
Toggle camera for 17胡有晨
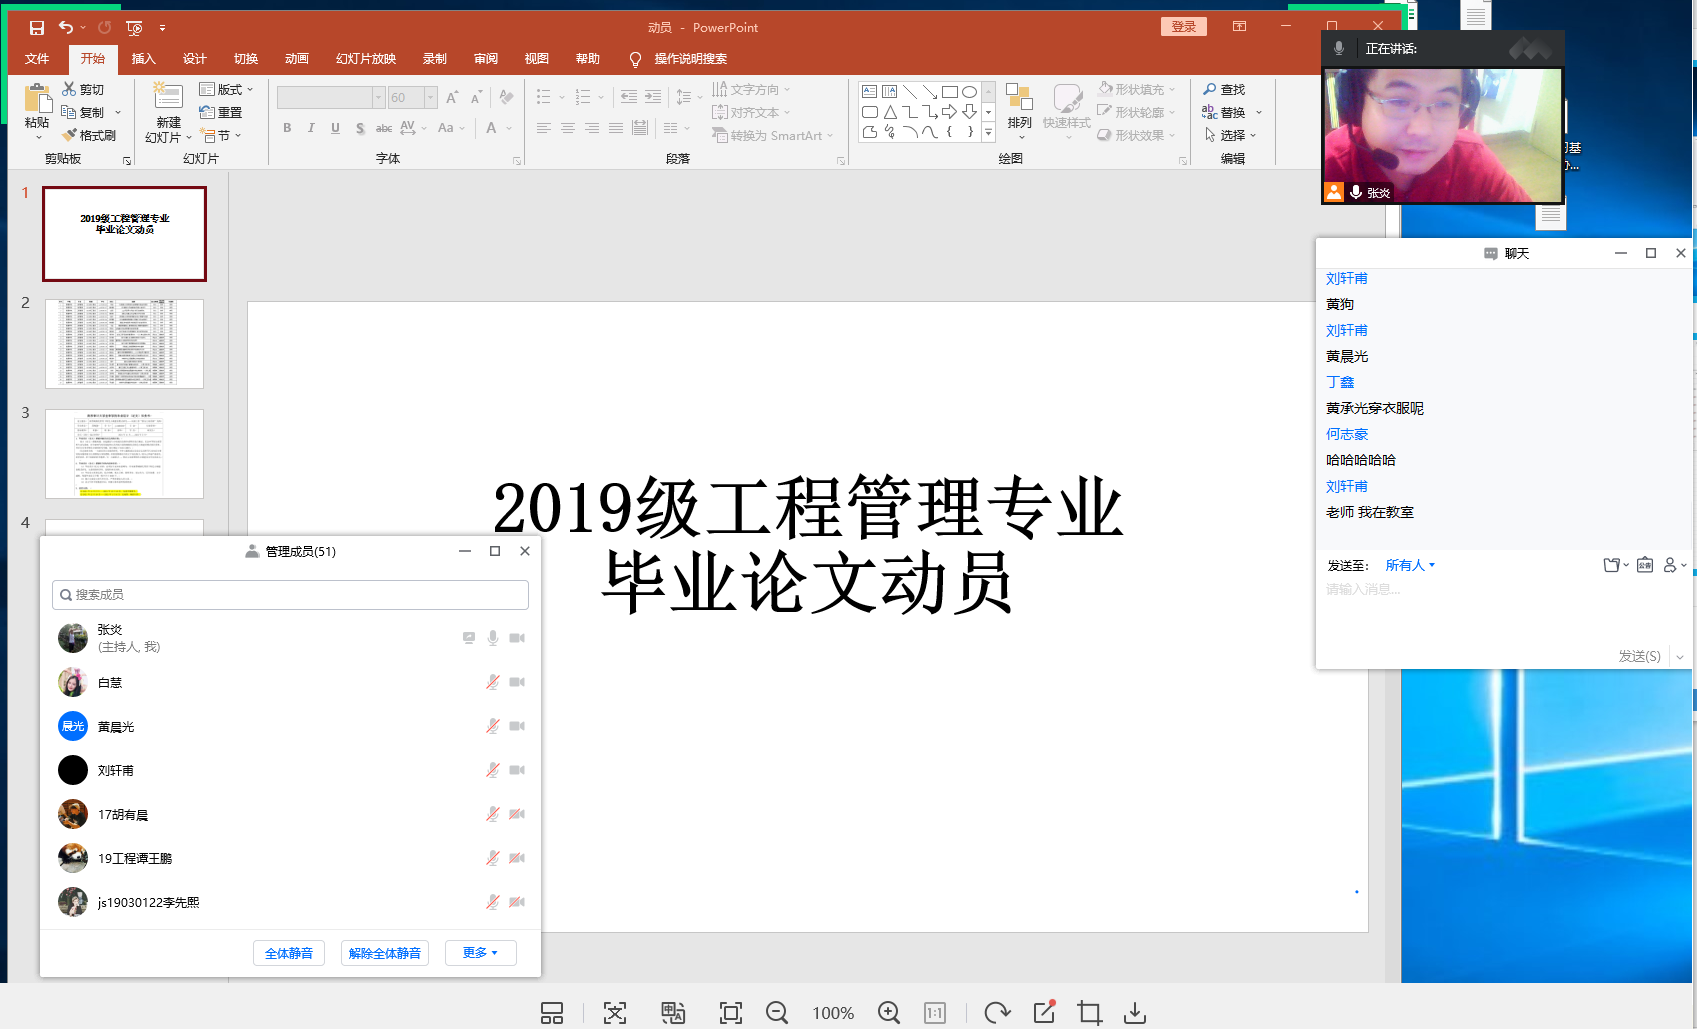pyautogui.click(x=517, y=814)
